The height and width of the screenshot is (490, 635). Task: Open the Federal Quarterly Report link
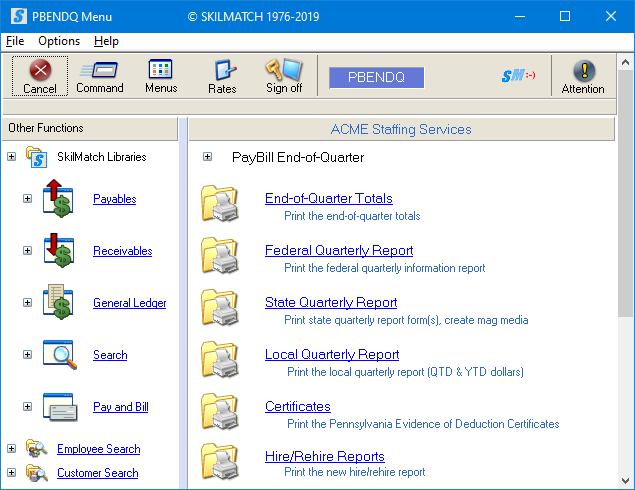[339, 250]
